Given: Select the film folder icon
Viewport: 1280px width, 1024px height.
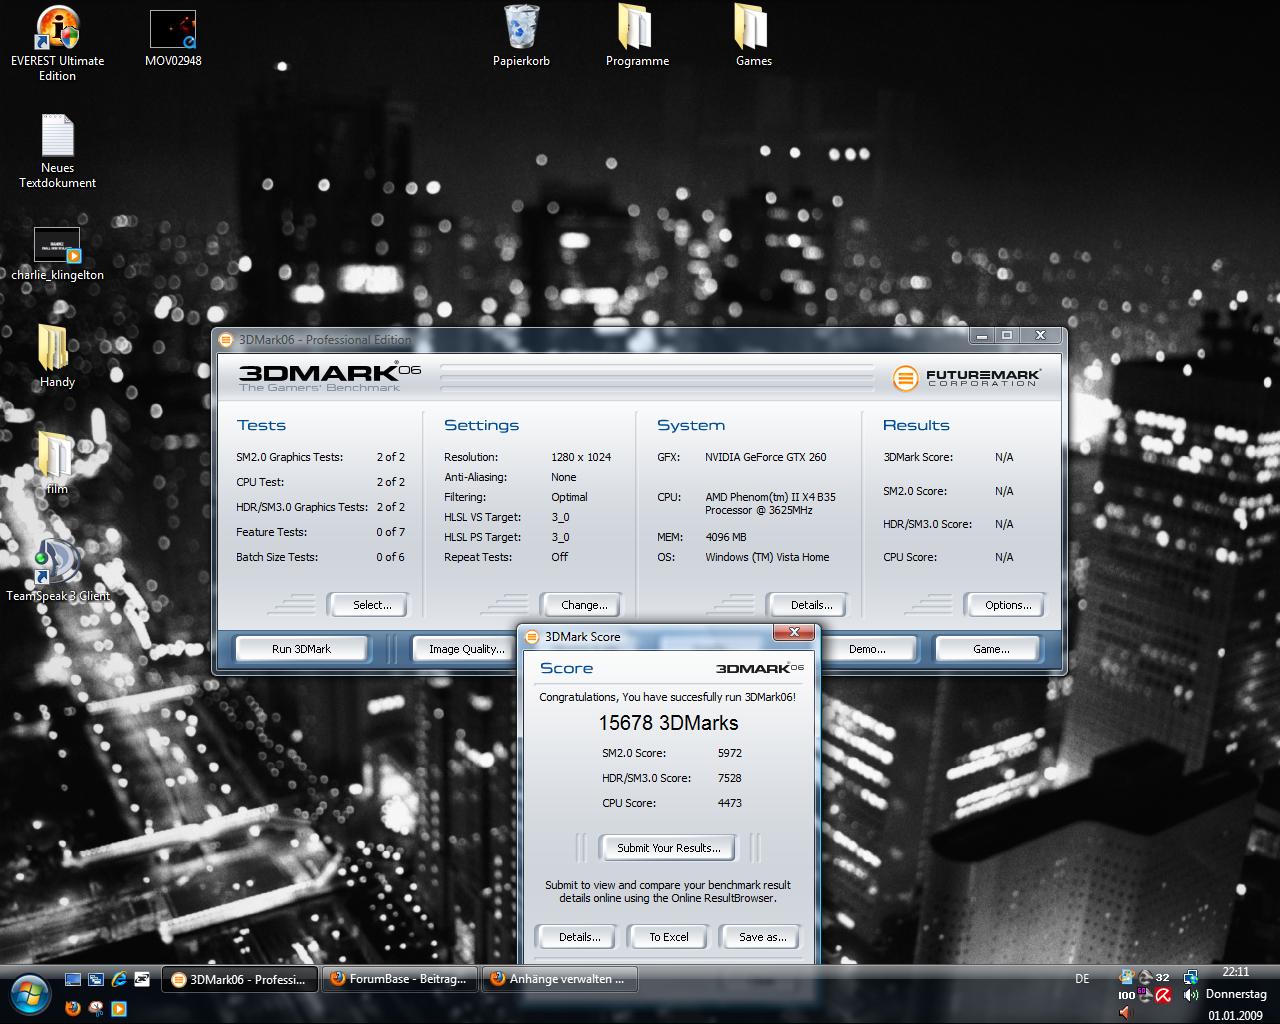Looking at the screenshot, I should pos(57,462).
